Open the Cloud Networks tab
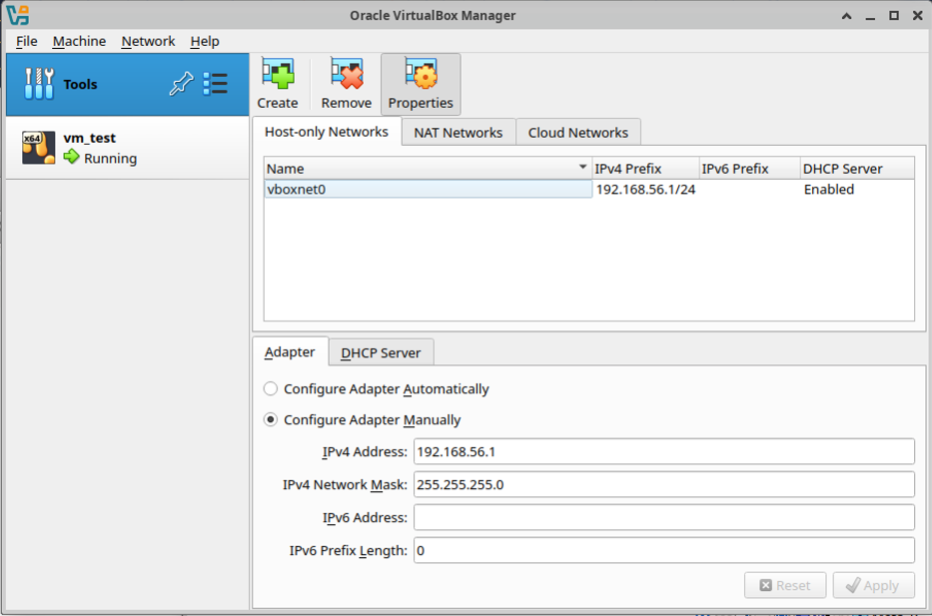The image size is (932, 616). pos(578,133)
